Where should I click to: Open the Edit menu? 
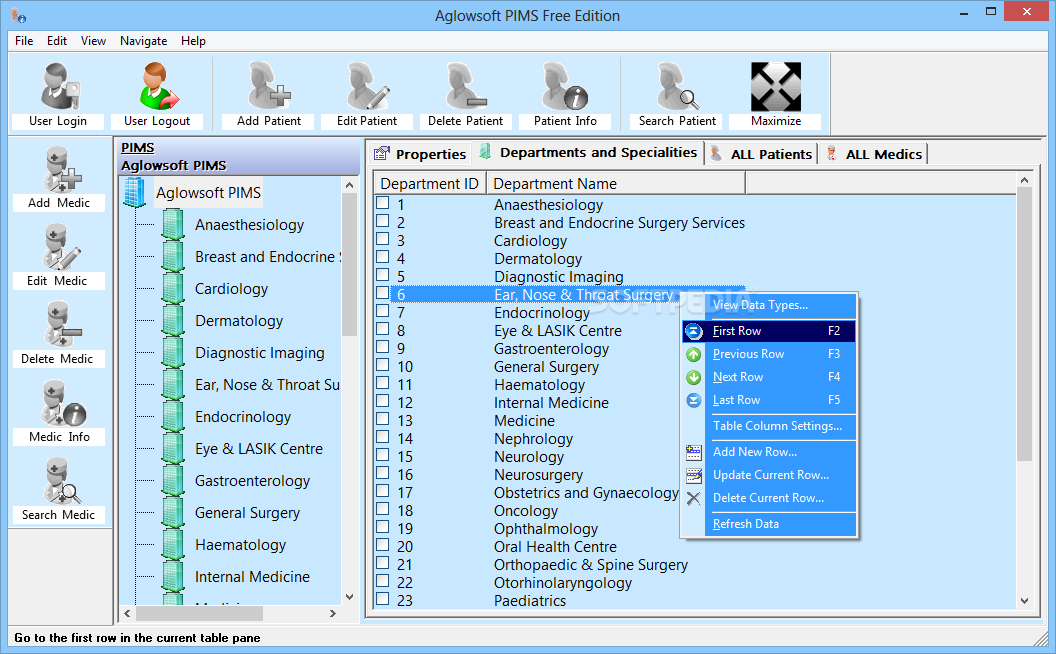pos(57,40)
